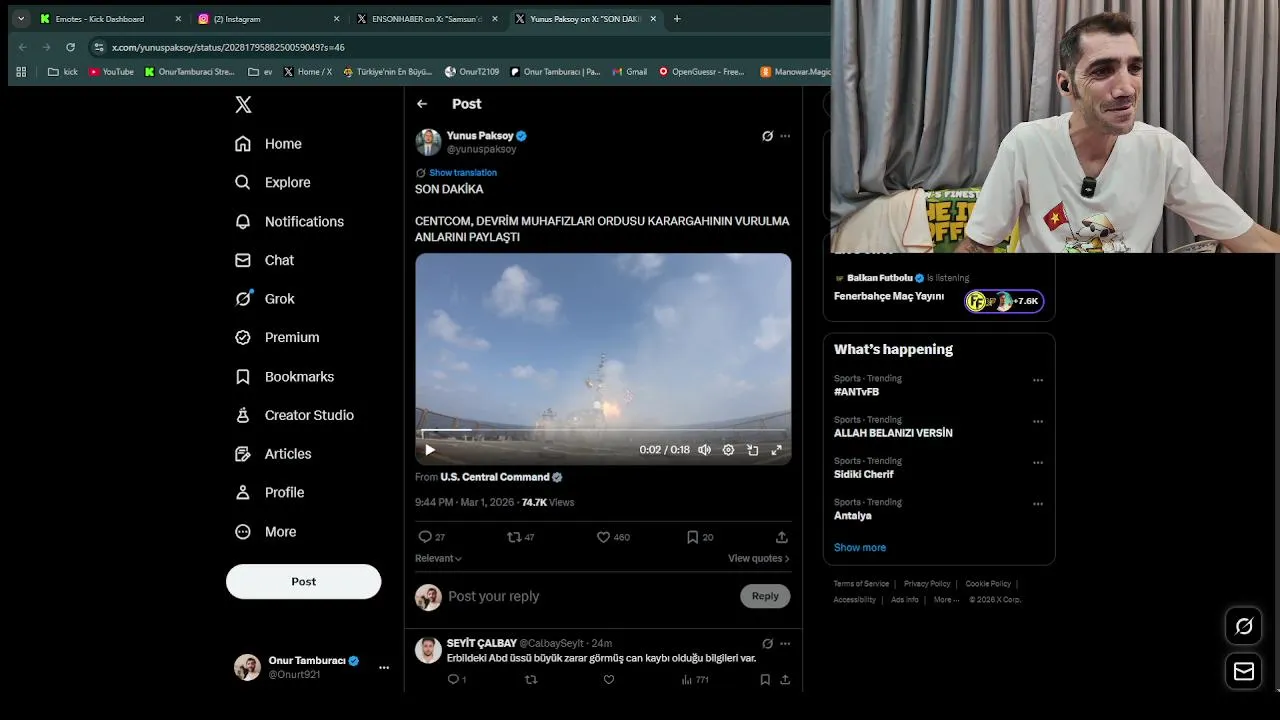1280x720 pixels.
Task: Open U.S. Central Command profile link
Action: pos(501,477)
